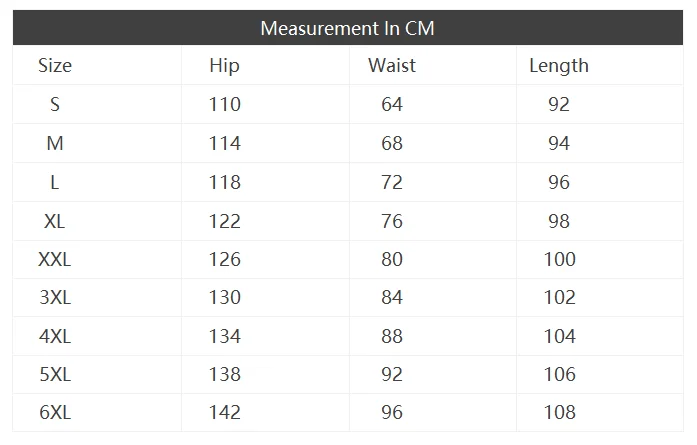Select the Length column header
Screen dimensions: 697x445
[558, 66]
